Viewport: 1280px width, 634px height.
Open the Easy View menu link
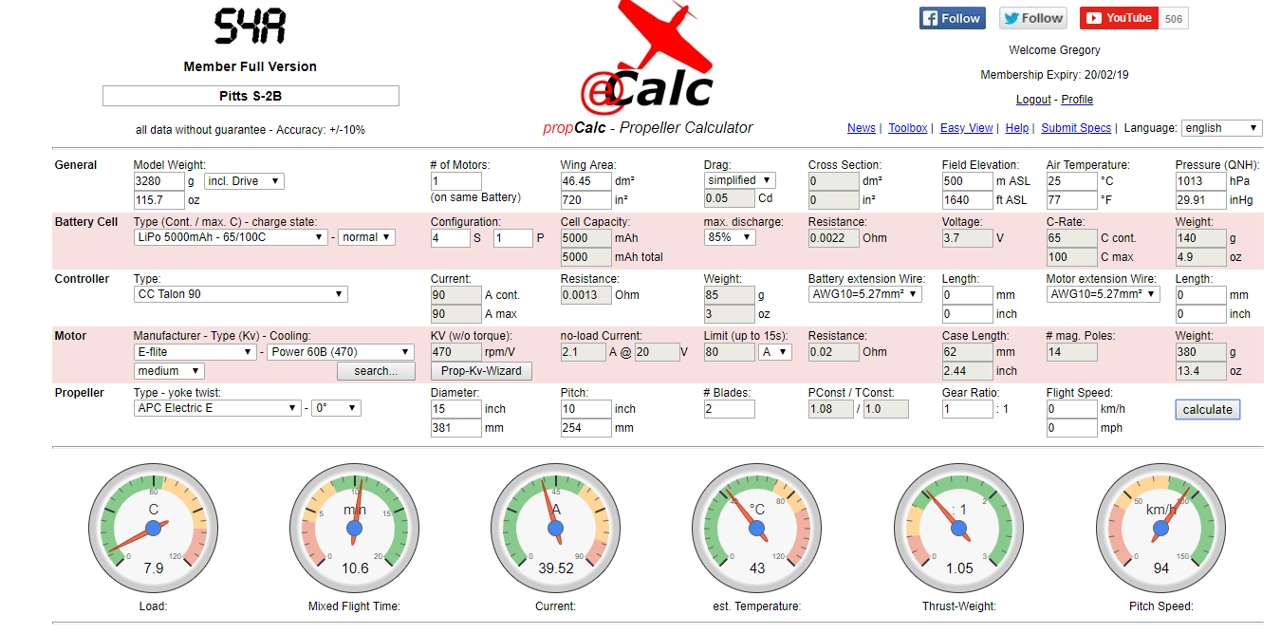pyautogui.click(x=966, y=128)
